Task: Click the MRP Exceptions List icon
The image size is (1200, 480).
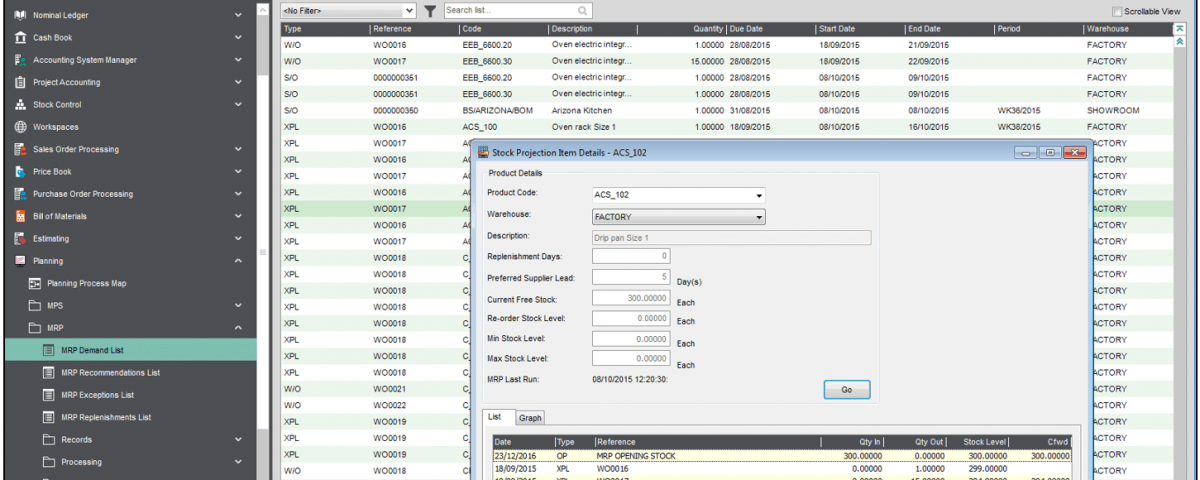Action: tap(49, 395)
